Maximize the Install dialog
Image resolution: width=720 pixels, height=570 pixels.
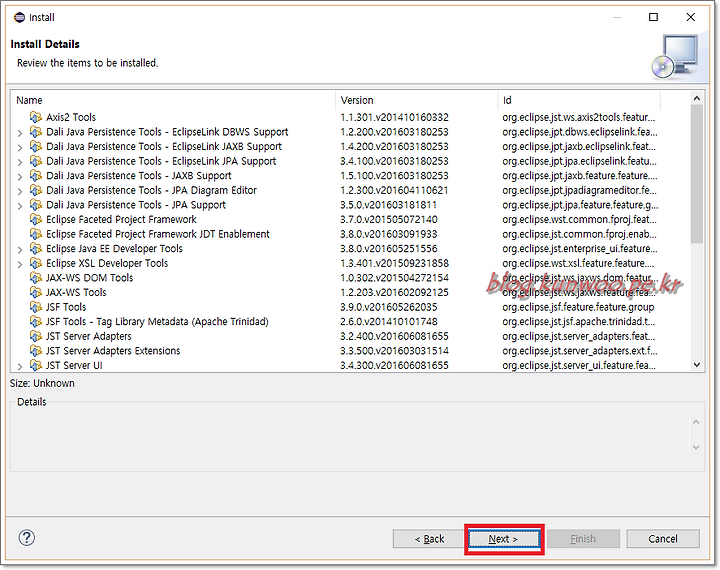point(653,17)
